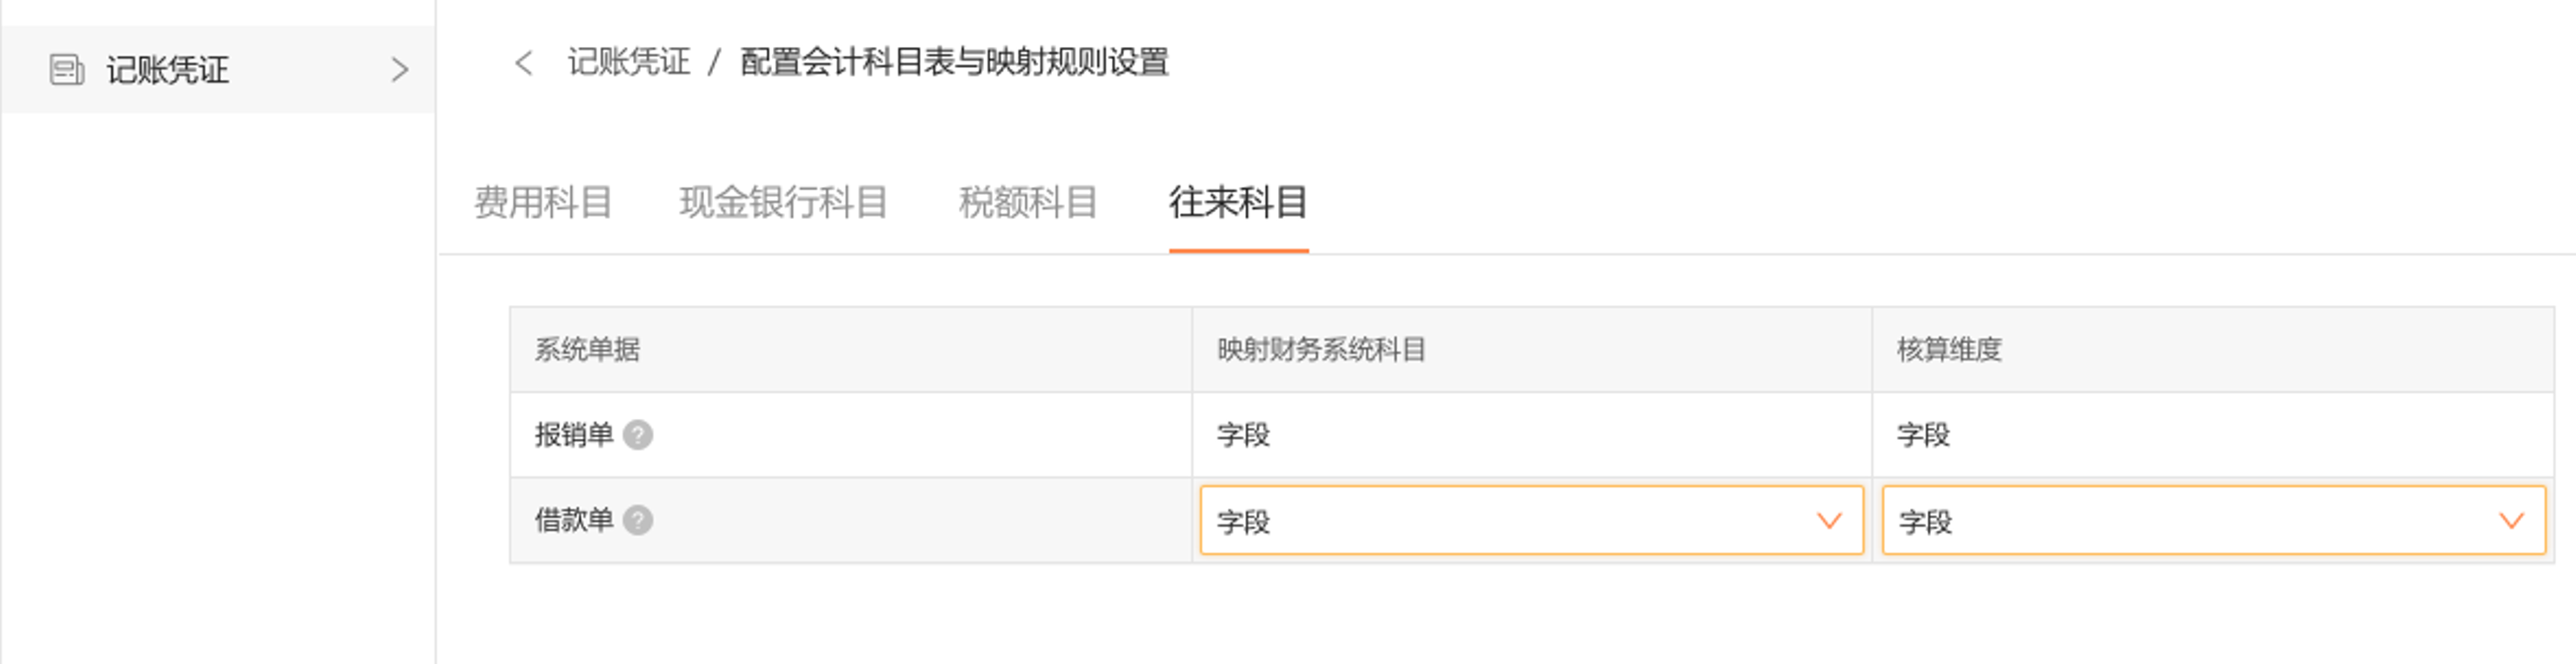The image size is (2576, 664).
Task: Switch to the 费用科目 tab
Action: pyautogui.click(x=546, y=203)
